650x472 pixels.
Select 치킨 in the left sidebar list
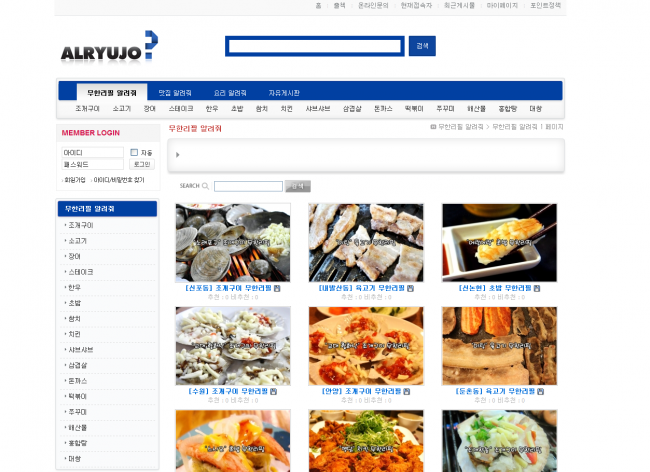[x=75, y=334]
